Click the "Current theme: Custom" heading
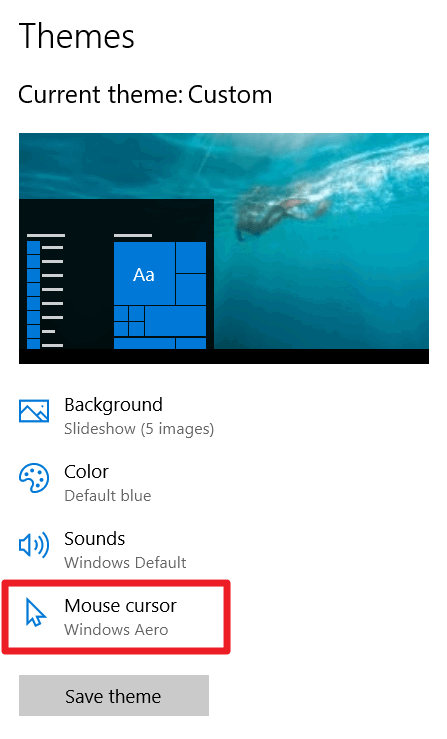The image size is (447, 739). (145, 95)
